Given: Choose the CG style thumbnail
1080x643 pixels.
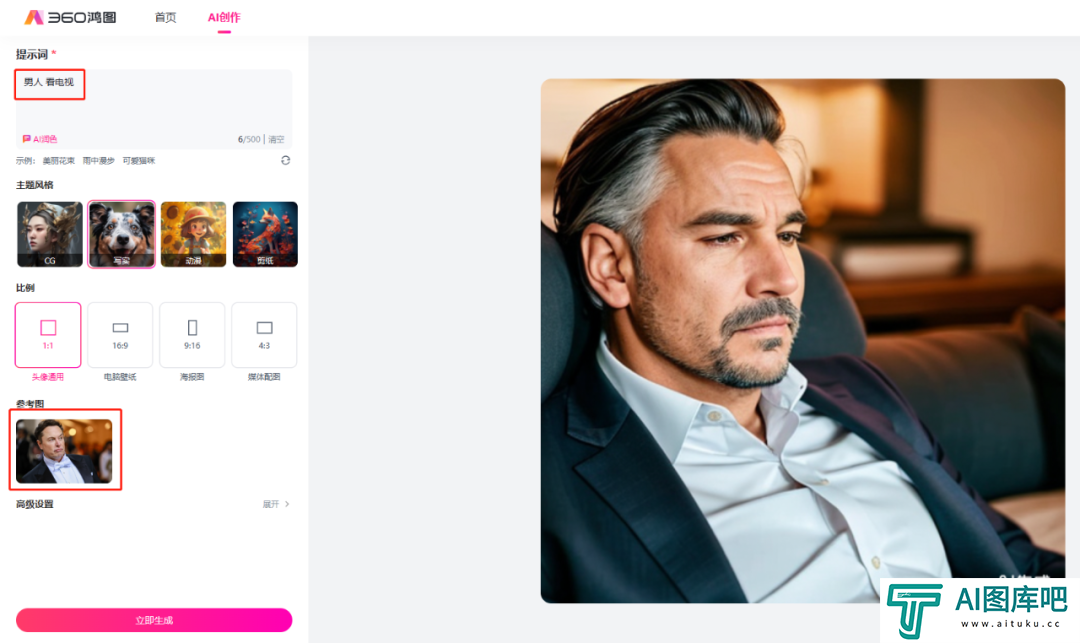Looking at the screenshot, I should (50, 234).
